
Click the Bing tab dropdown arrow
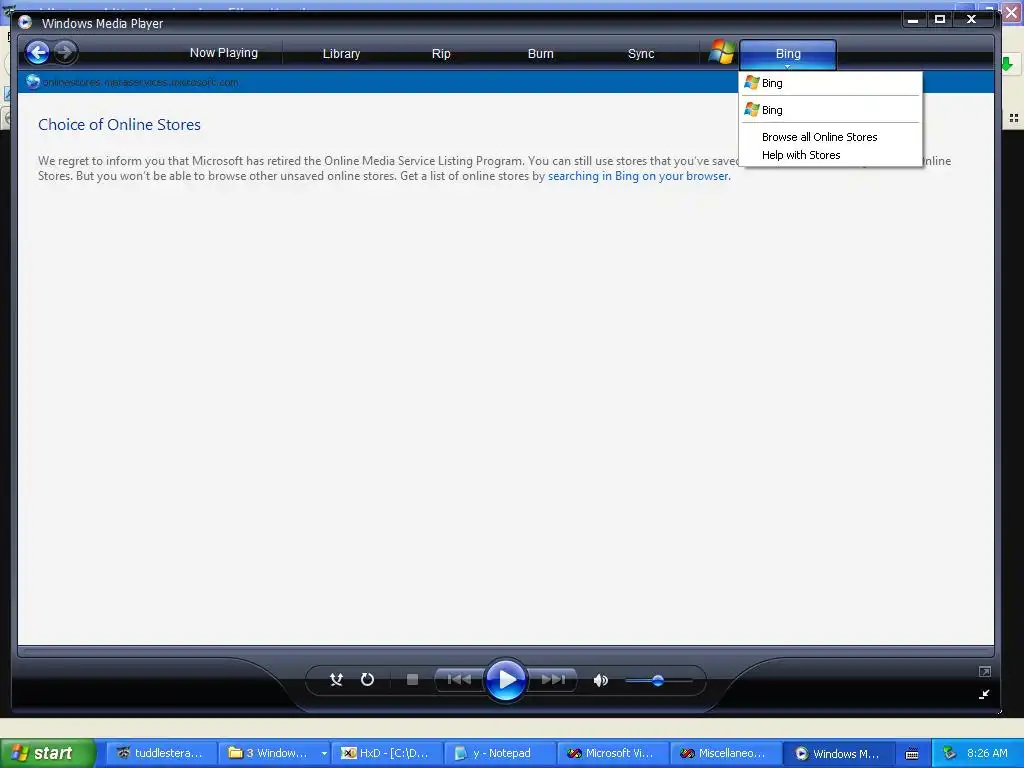click(787, 66)
